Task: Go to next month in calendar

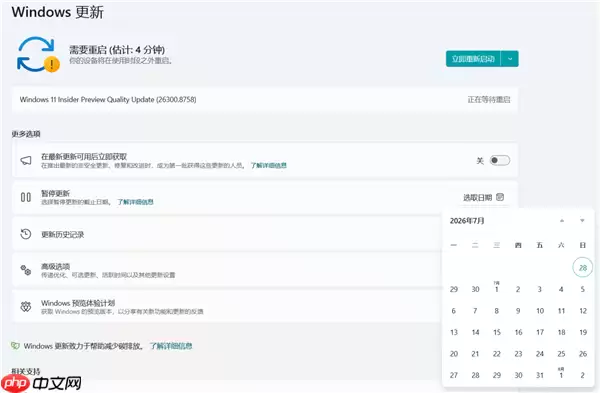Action: (x=582, y=221)
